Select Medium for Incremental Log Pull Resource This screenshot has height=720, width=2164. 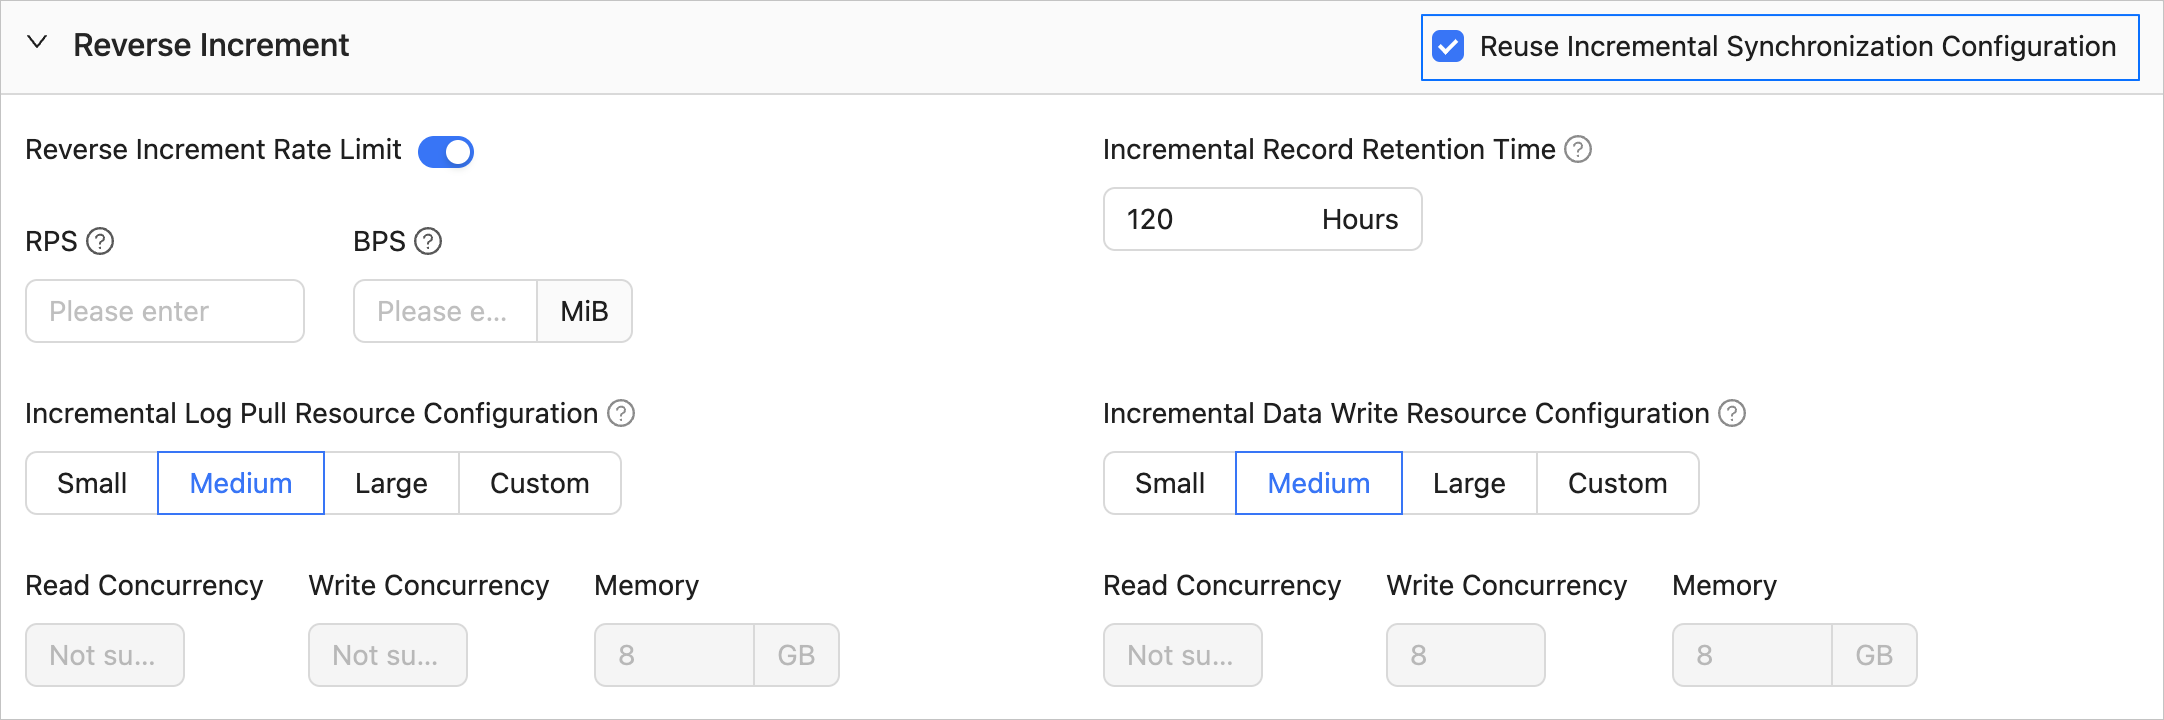coord(241,483)
